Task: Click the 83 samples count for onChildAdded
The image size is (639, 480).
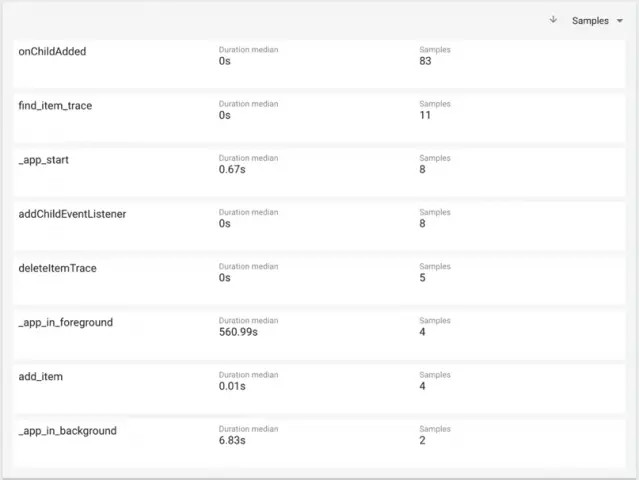Action: 425,62
